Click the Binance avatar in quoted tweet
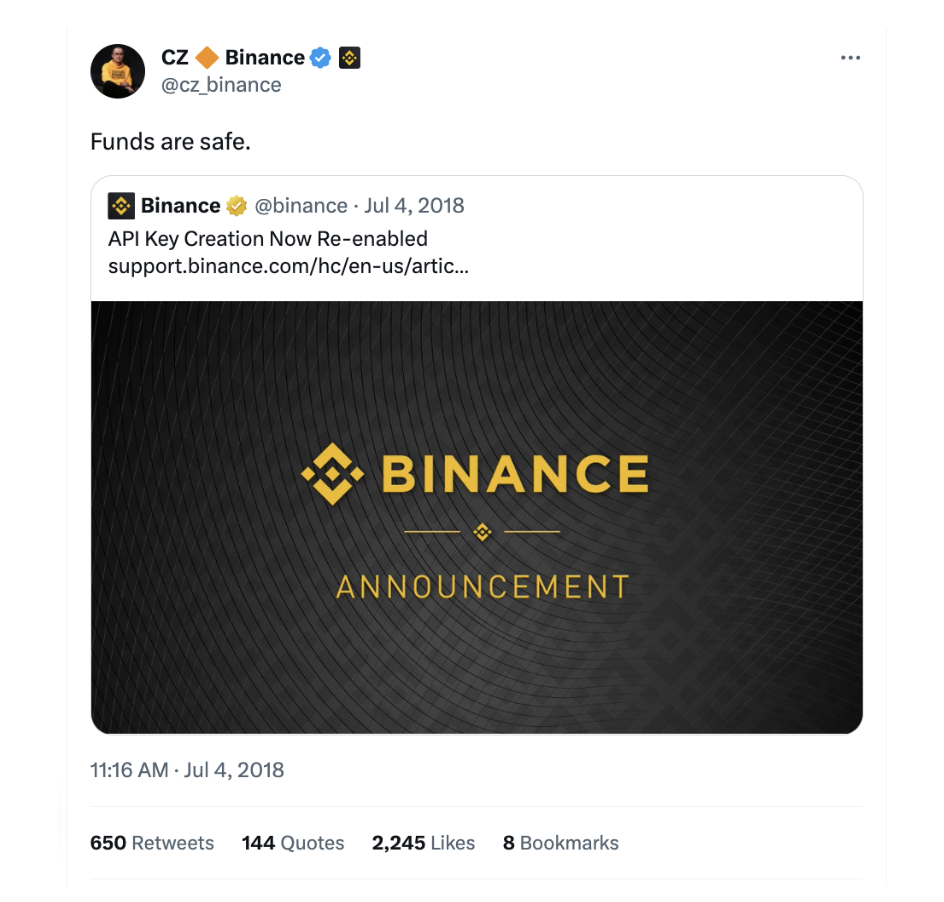Viewport: 944px width, 902px height. click(x=121, y=206)
